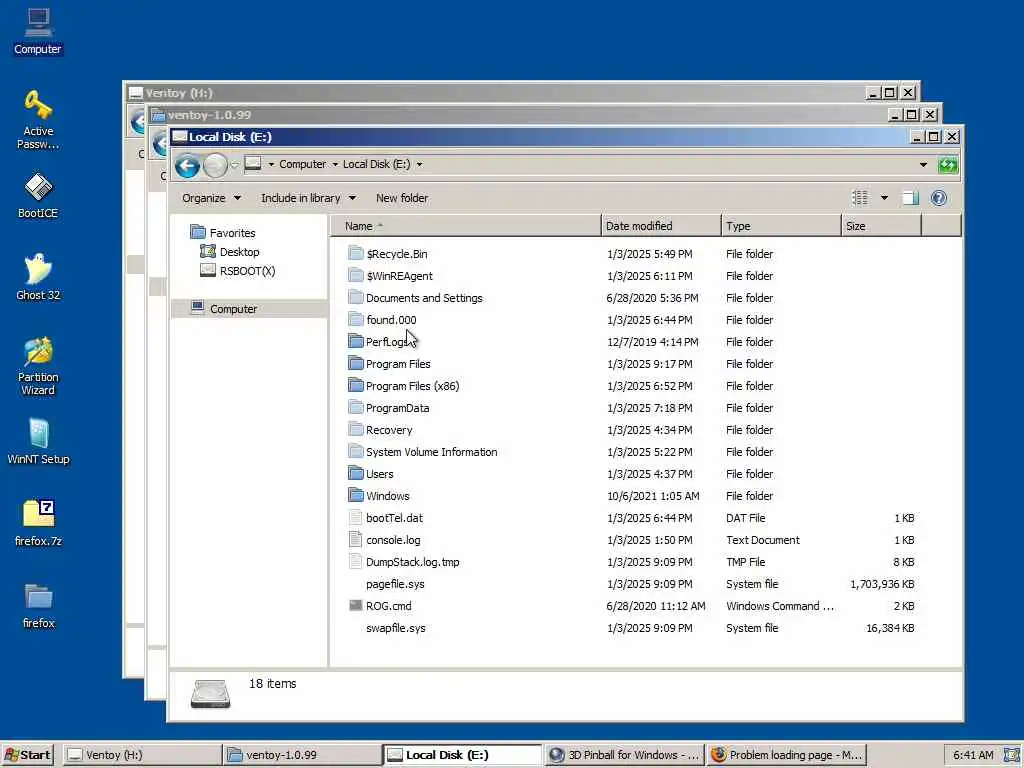Click the Users folder icon

click(355, 473)
